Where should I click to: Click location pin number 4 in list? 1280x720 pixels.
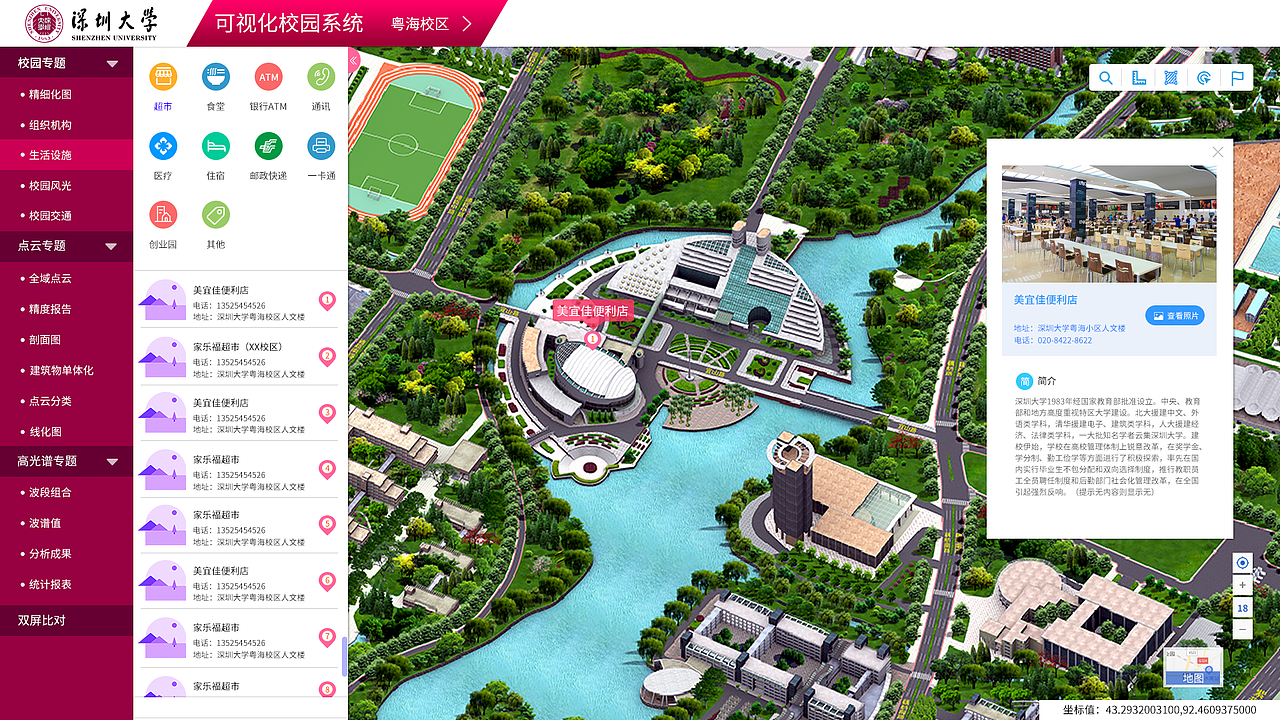click(x=327, y=468)
